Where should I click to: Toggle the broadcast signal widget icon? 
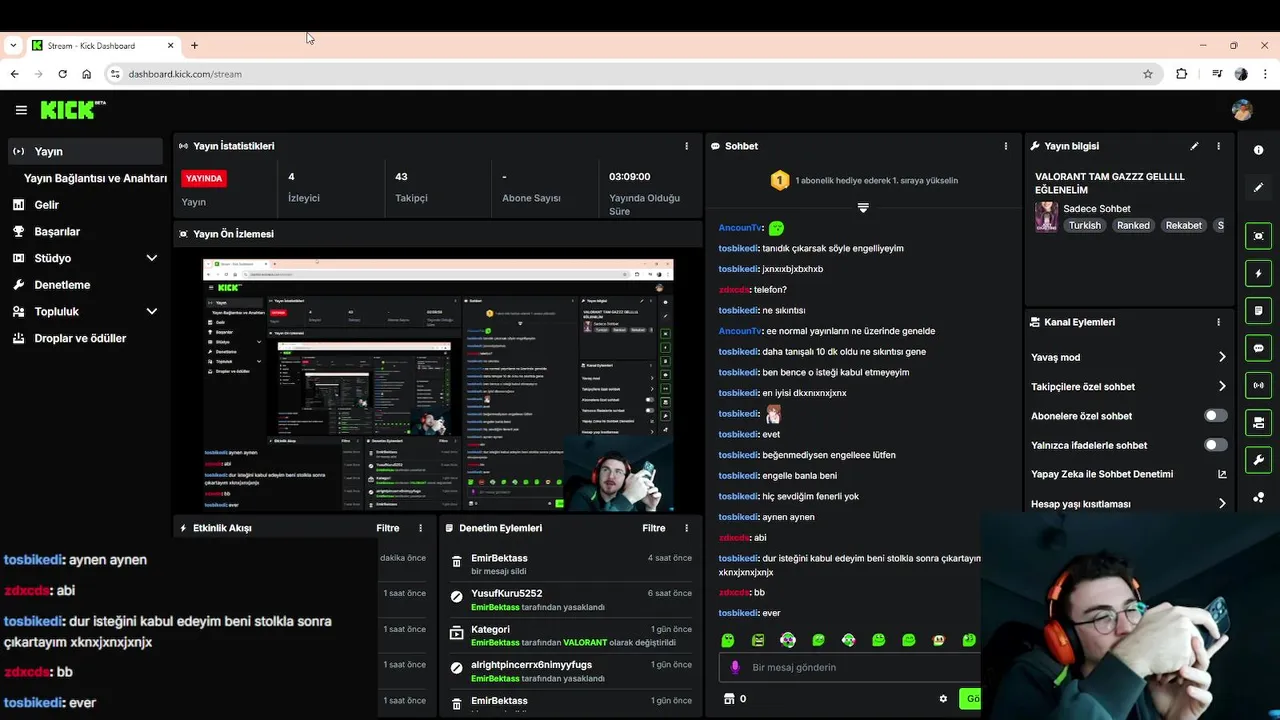(1258, 385)
